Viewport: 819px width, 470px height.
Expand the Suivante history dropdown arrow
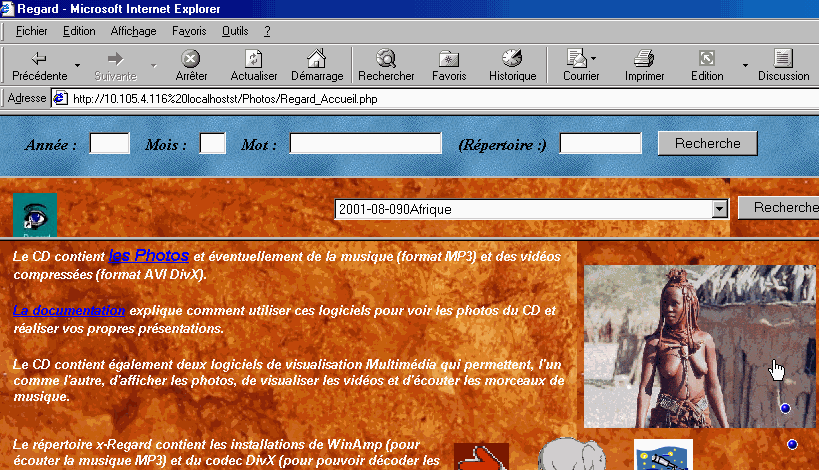pyautogui.click(x=154, y=66)
